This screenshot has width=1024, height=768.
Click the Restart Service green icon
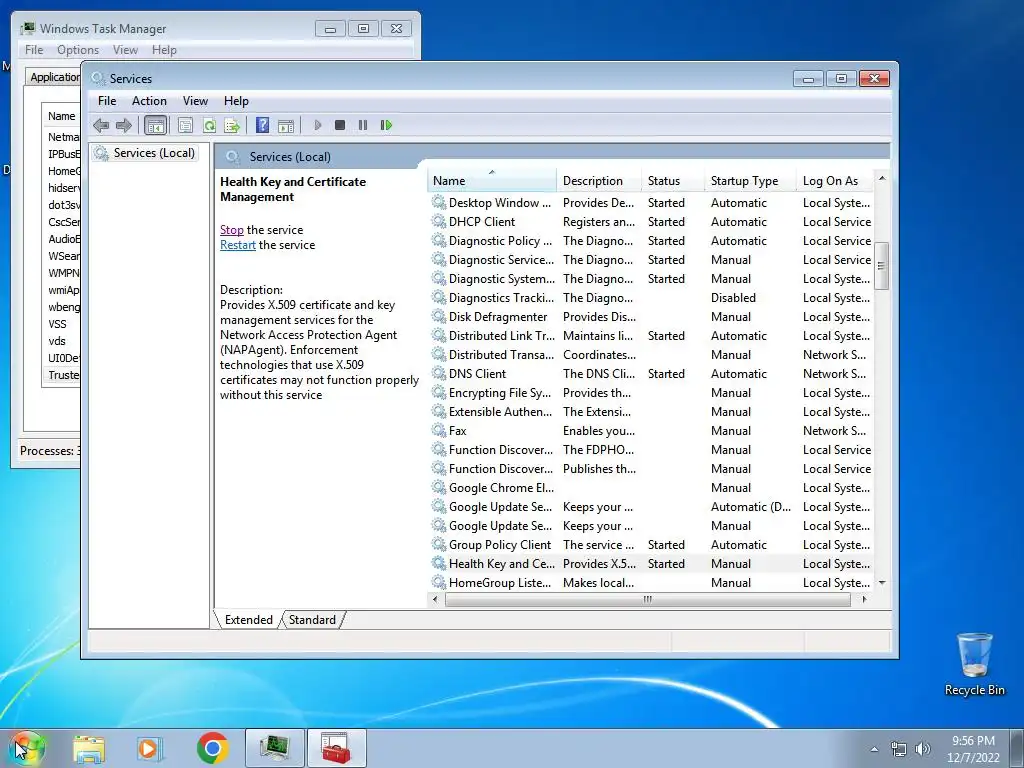386,125
